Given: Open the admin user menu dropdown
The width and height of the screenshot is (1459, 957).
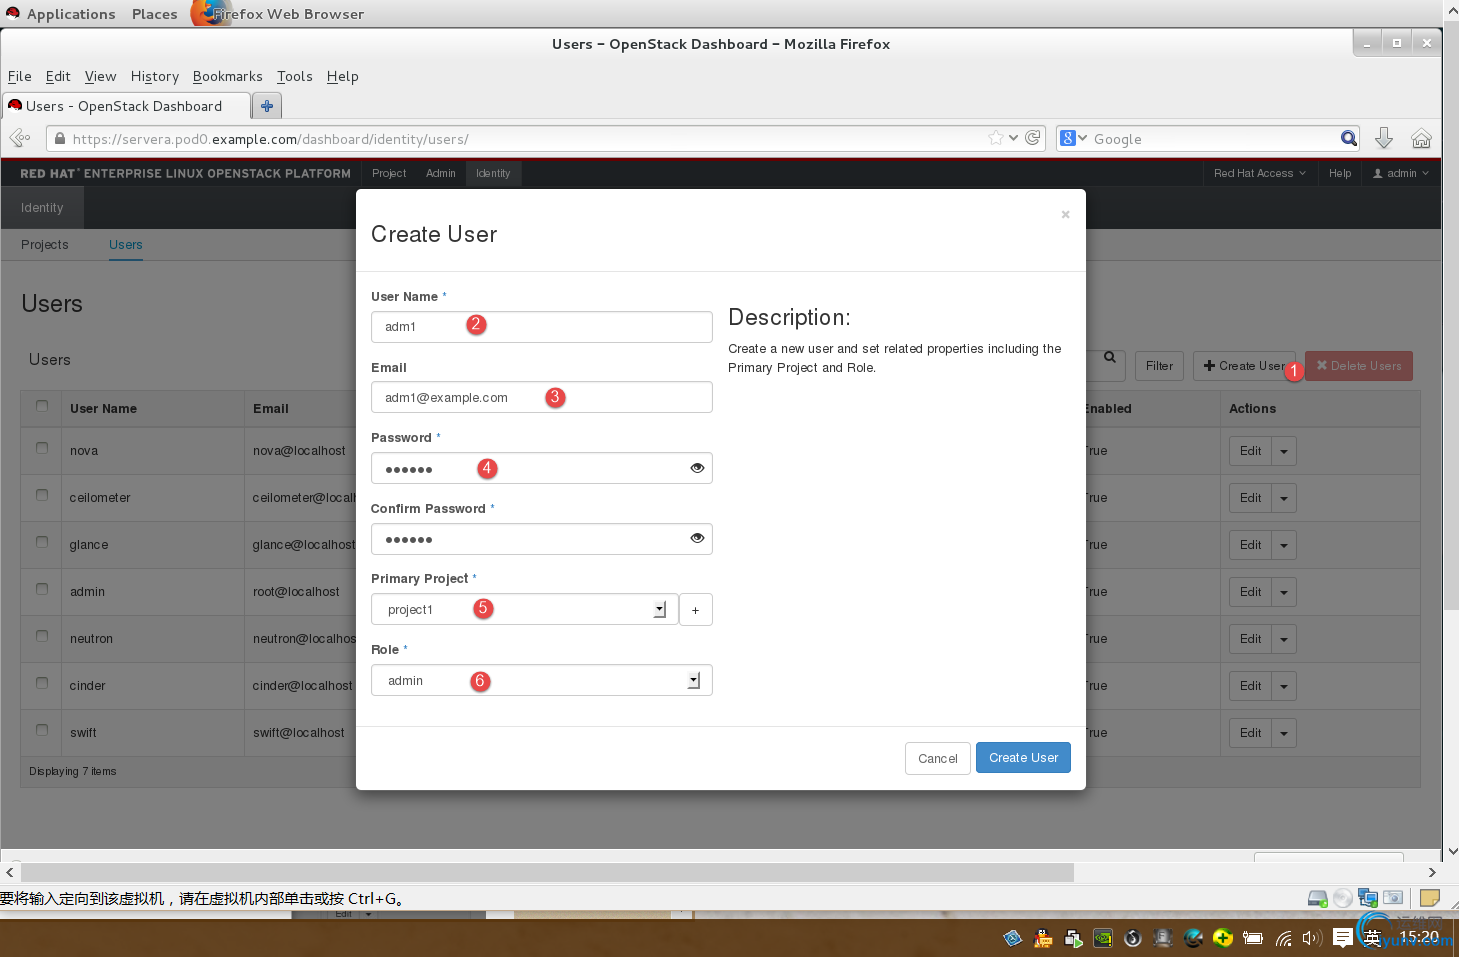Looking at the screenshot, I should pyautogui.click(x=1401, y=173).
